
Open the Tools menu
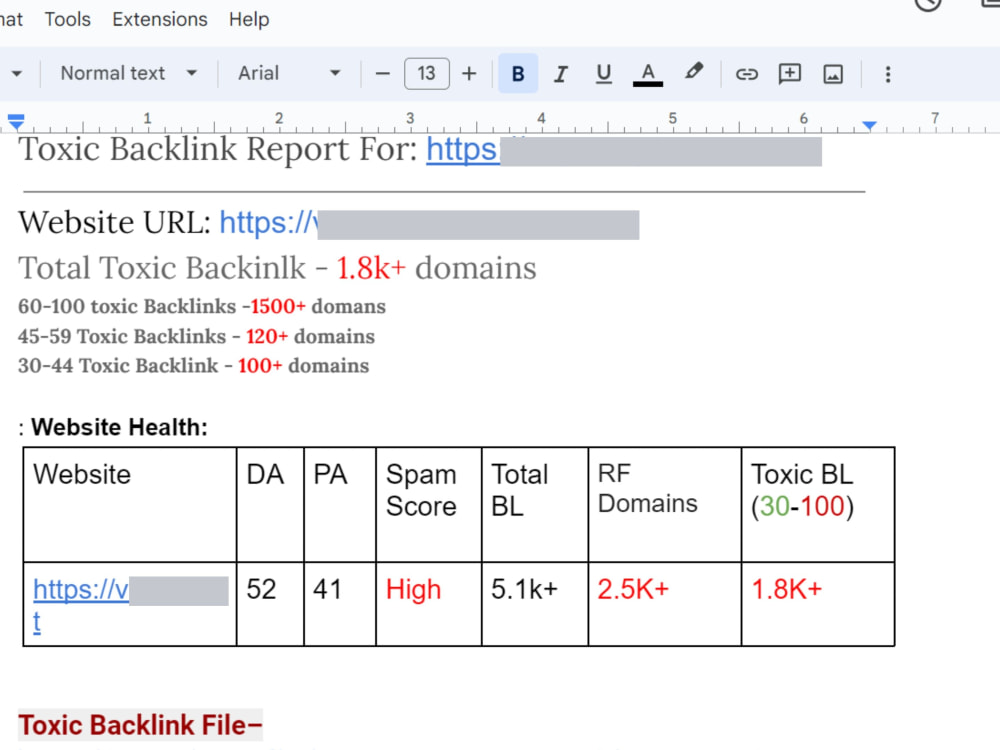click(68, 19)
